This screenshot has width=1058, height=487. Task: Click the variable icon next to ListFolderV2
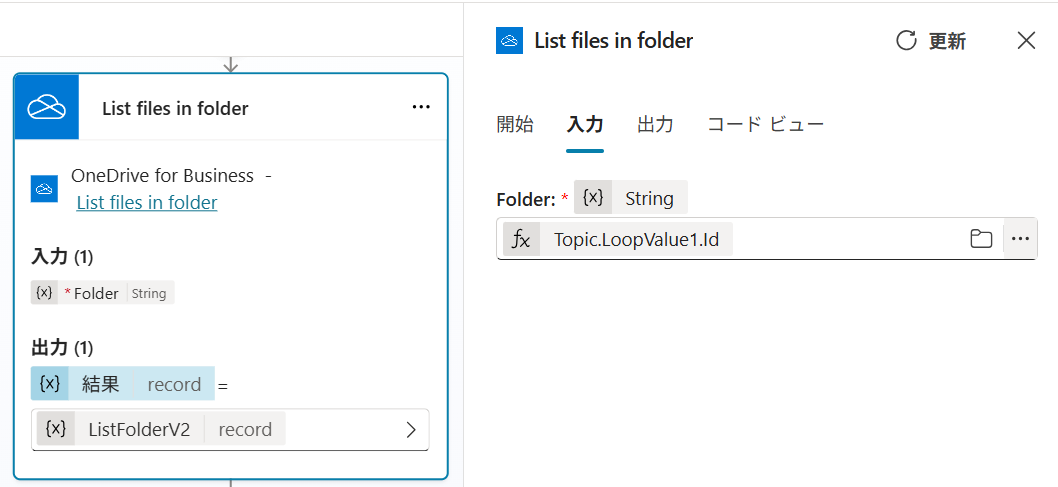56,429
